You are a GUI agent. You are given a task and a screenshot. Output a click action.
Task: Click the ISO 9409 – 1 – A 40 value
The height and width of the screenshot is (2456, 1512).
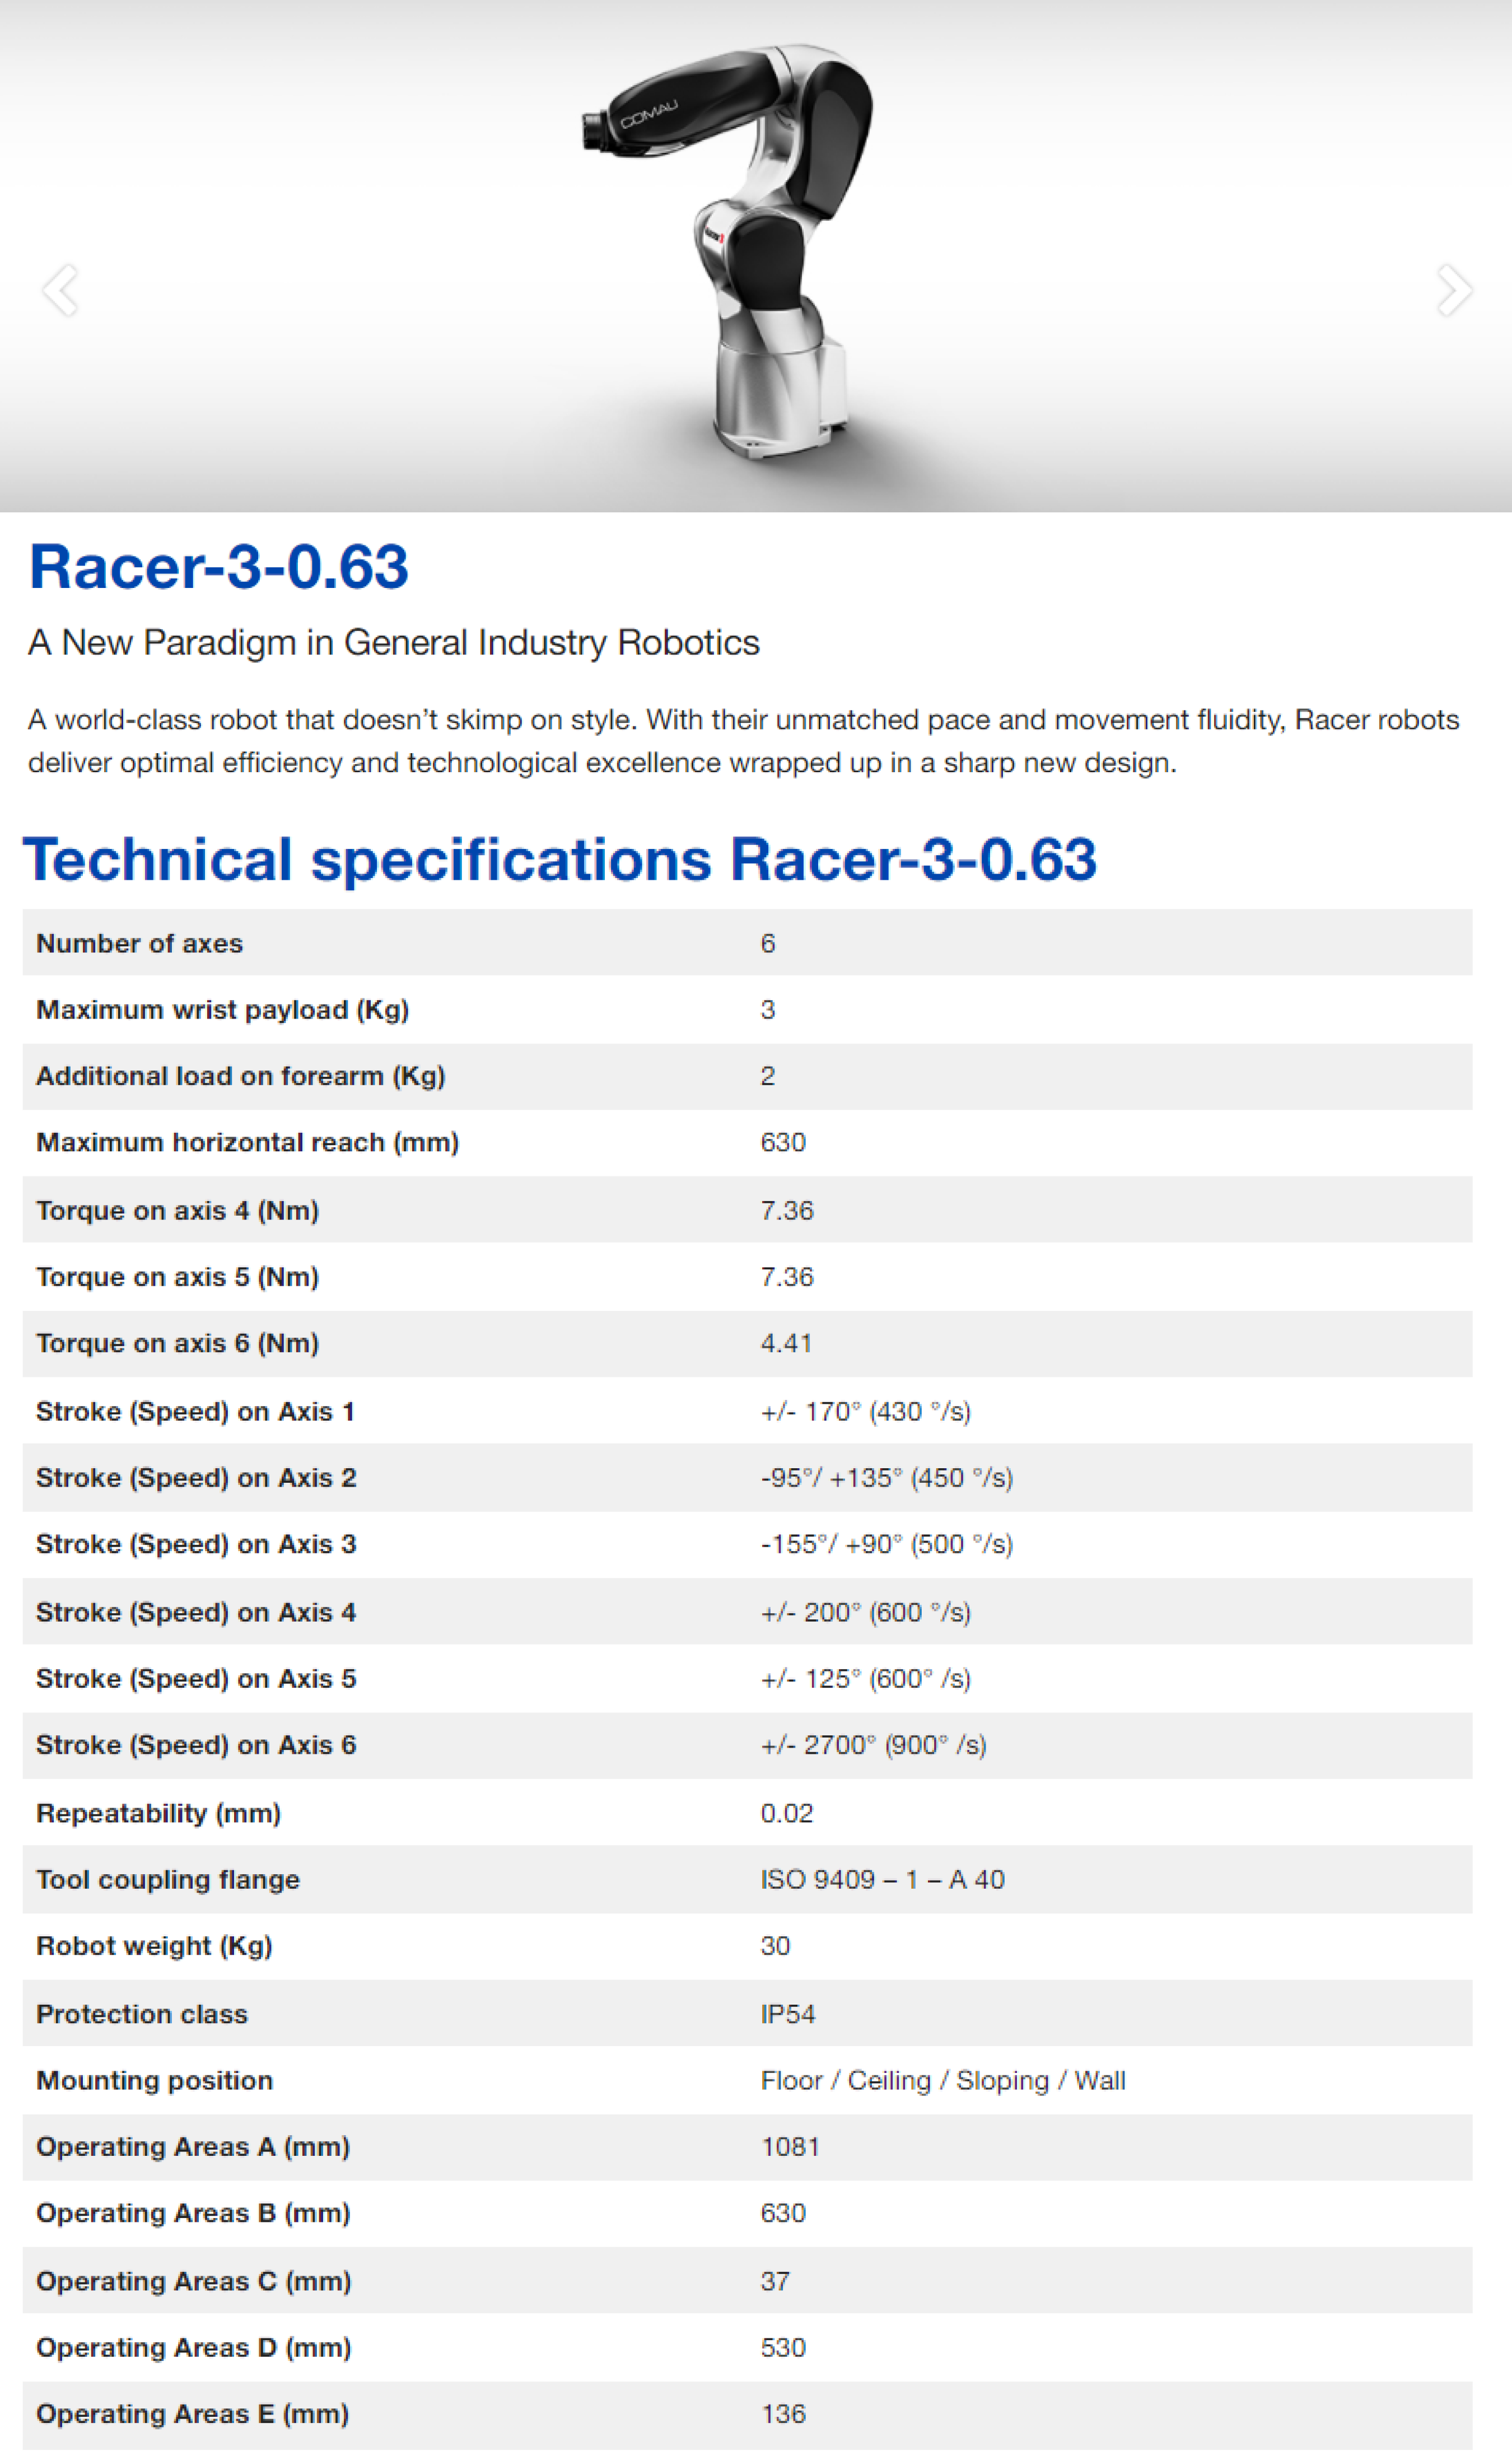click(882, 1879)
